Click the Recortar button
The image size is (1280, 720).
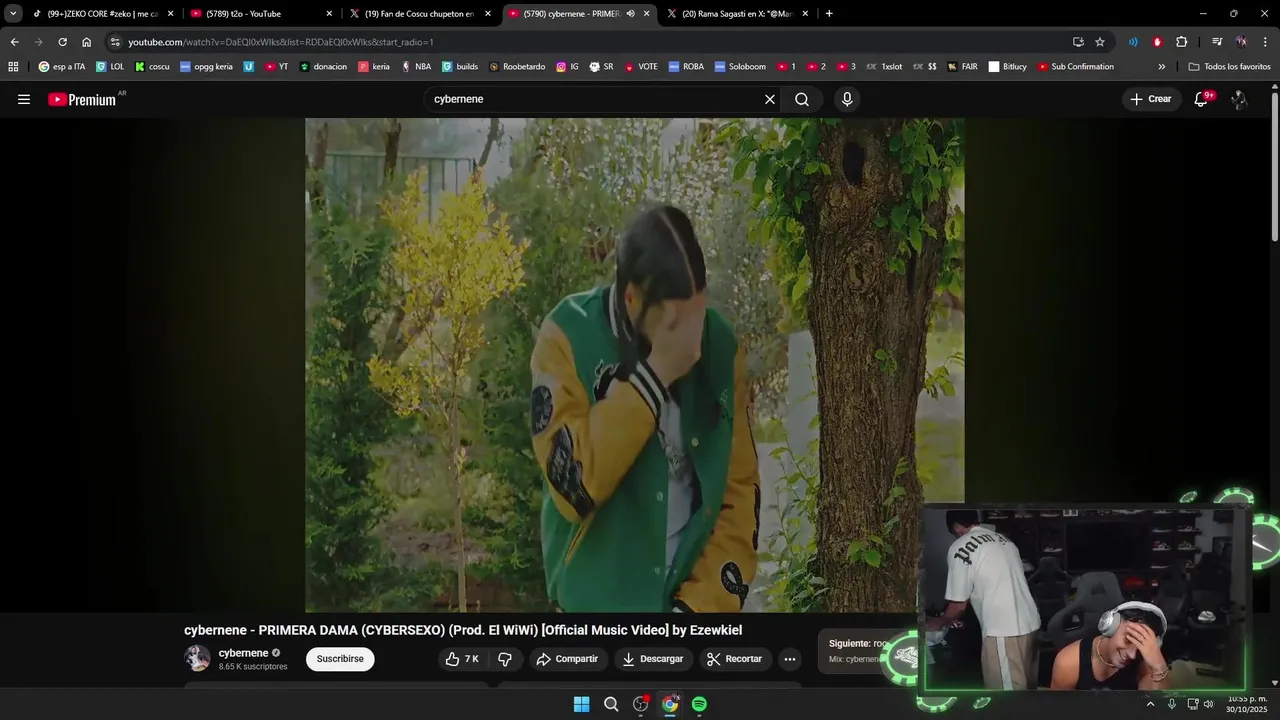pyautogui.click(x=734, y=659)
